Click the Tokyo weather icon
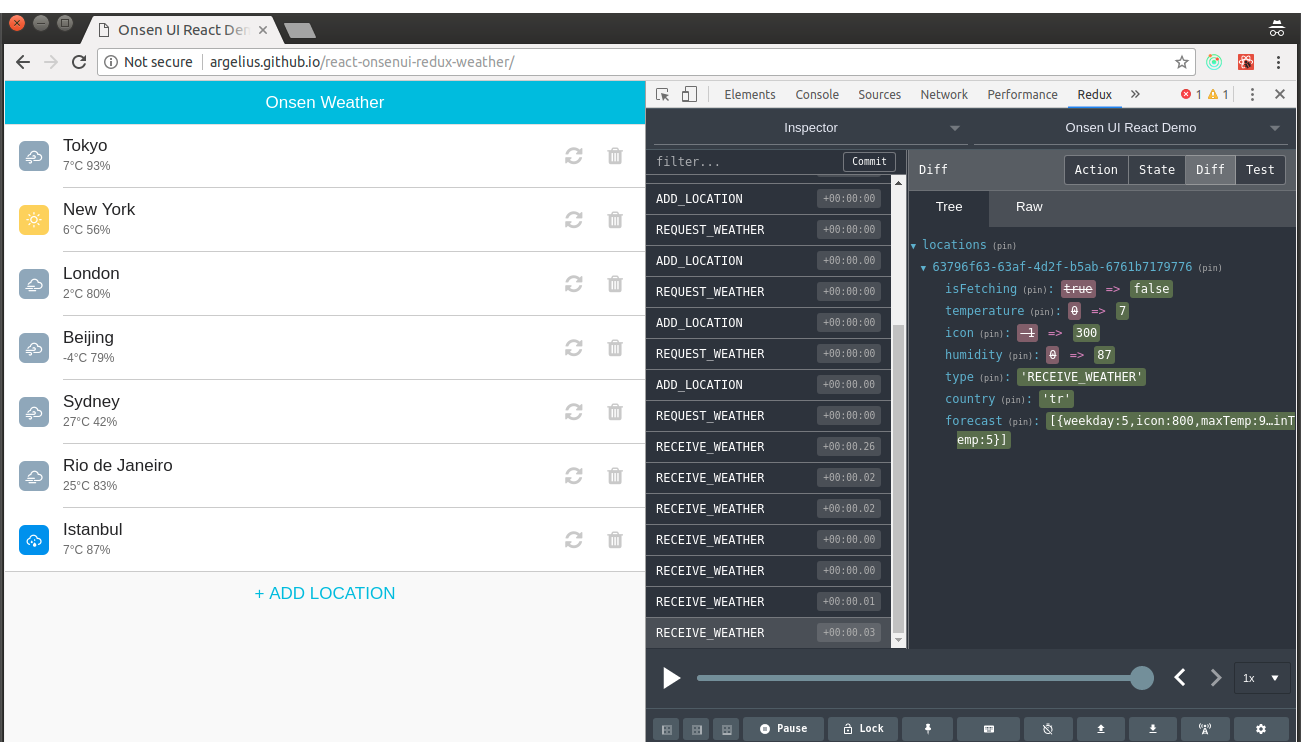This screenshot has height=755, width=1301. 34,156
